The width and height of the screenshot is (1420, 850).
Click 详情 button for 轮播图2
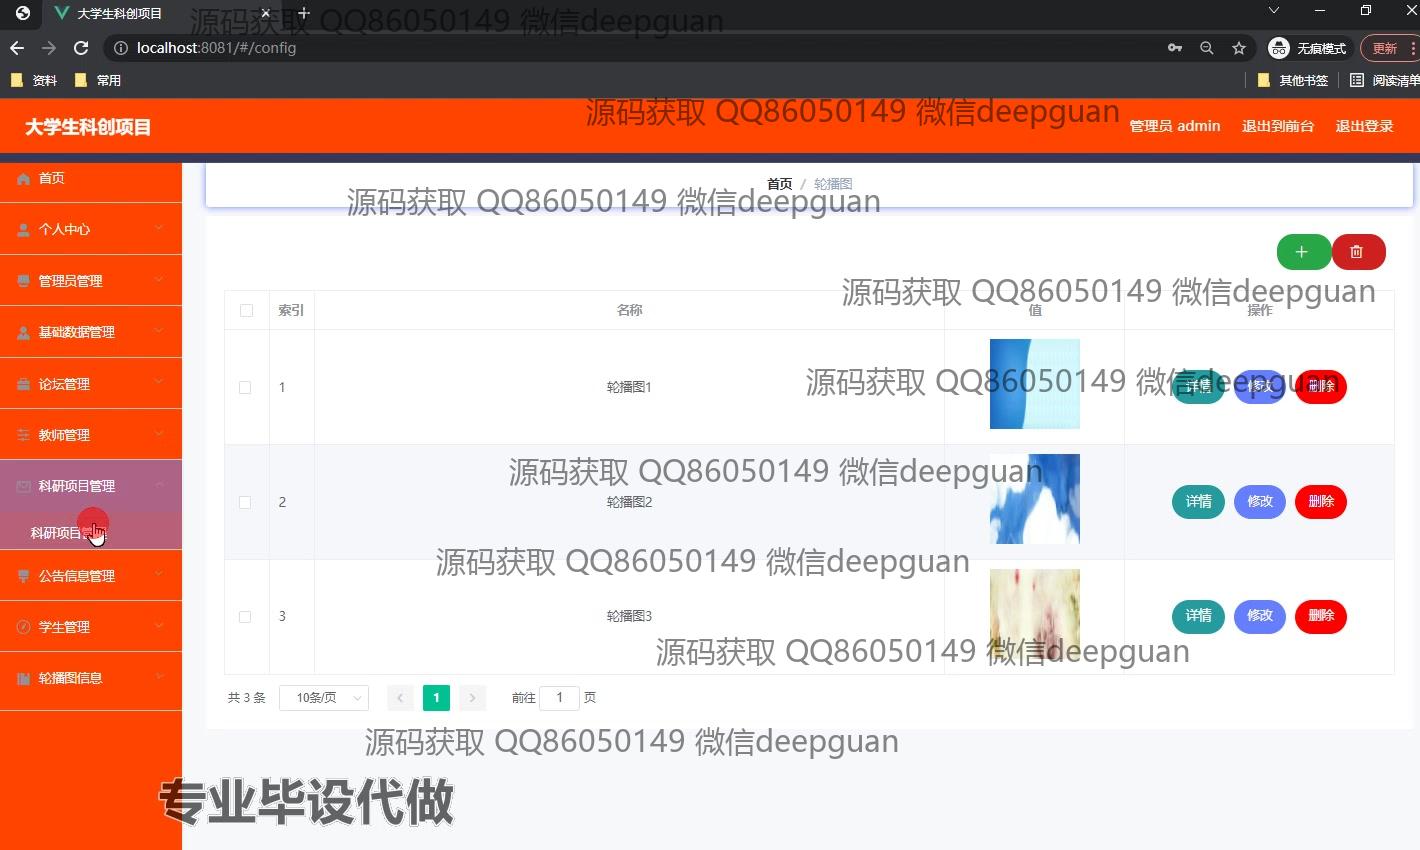[1198, 501]
